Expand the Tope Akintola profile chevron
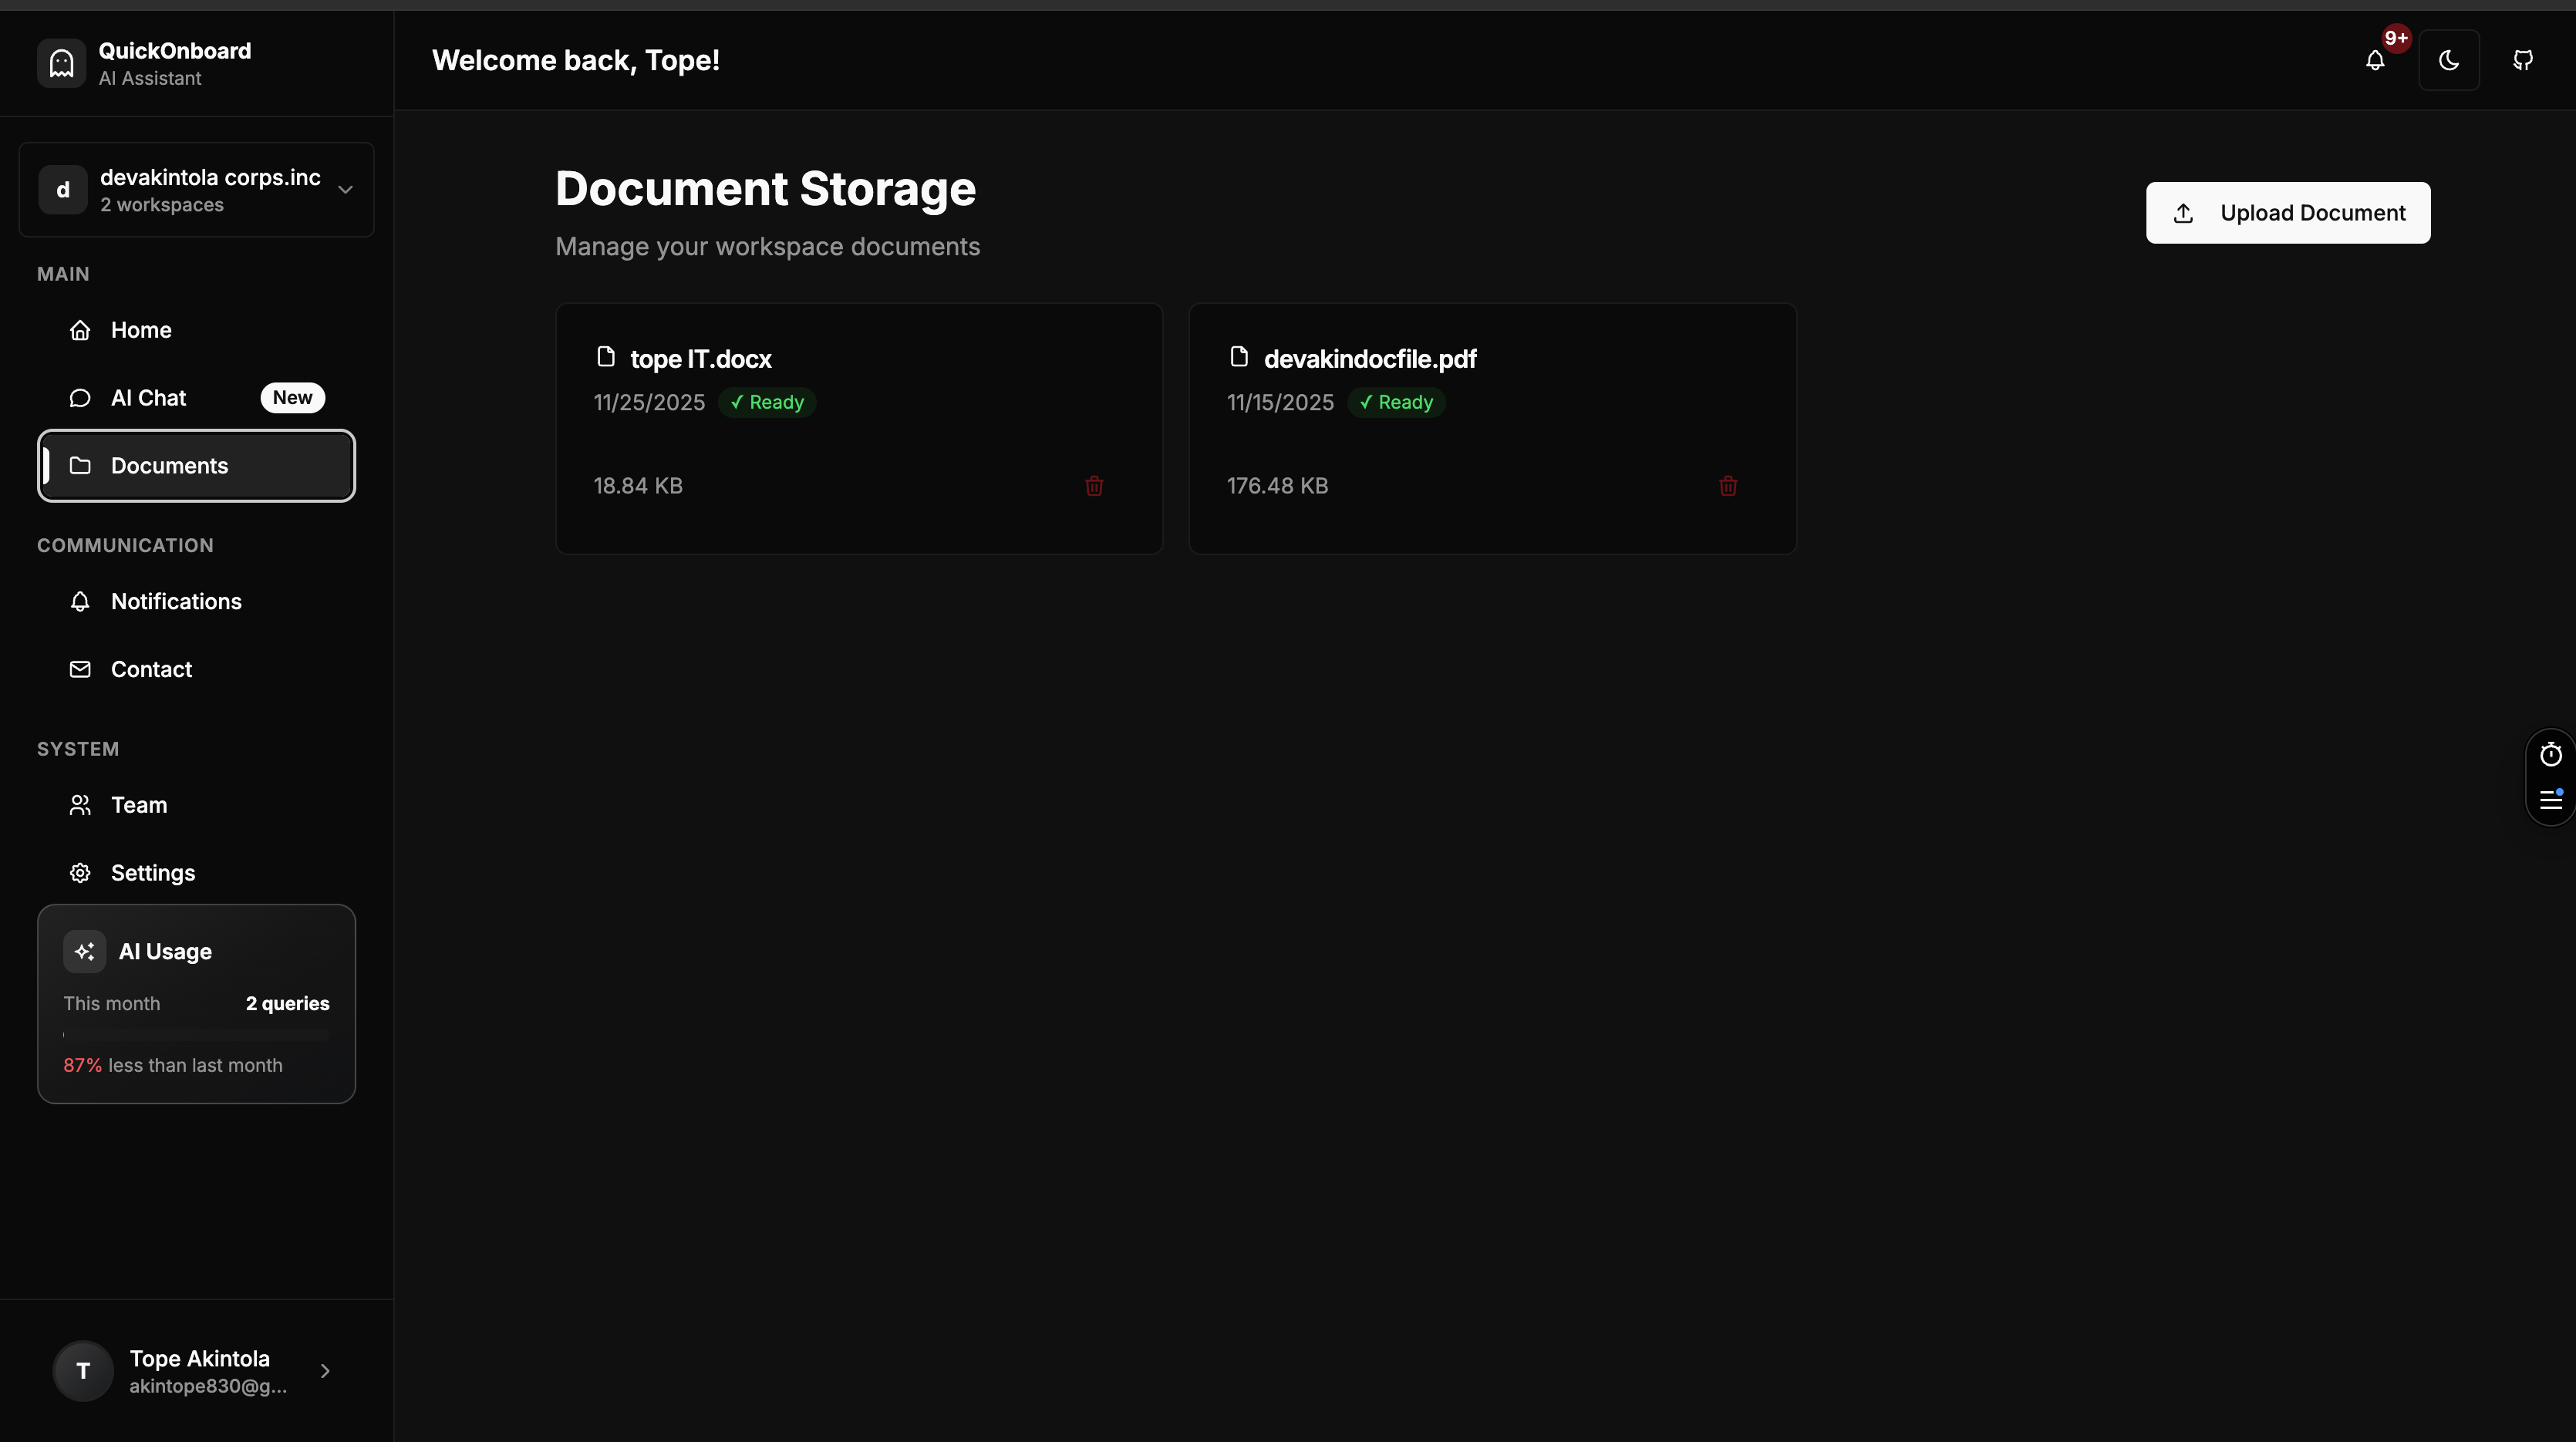 pyautogui.click(x=325, y=1371)
